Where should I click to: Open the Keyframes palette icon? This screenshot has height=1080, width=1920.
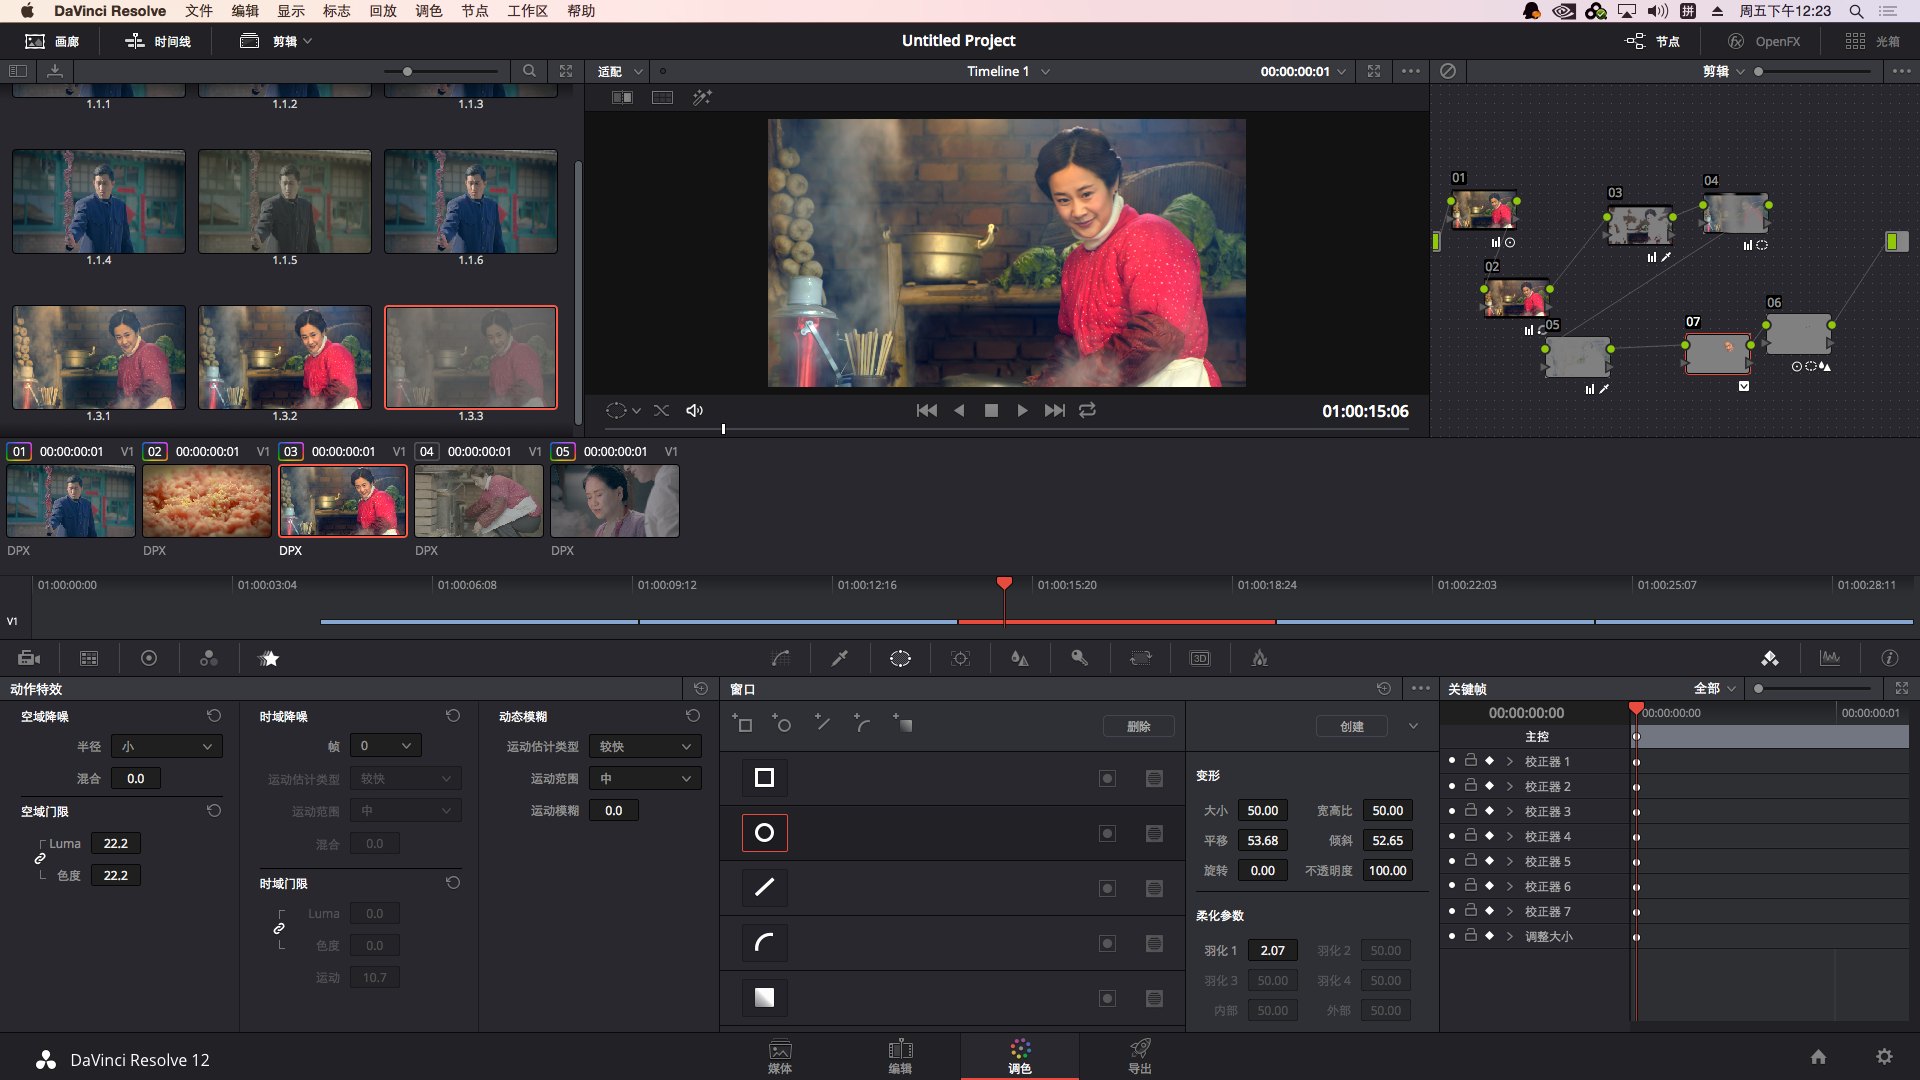pos(1770,658)
